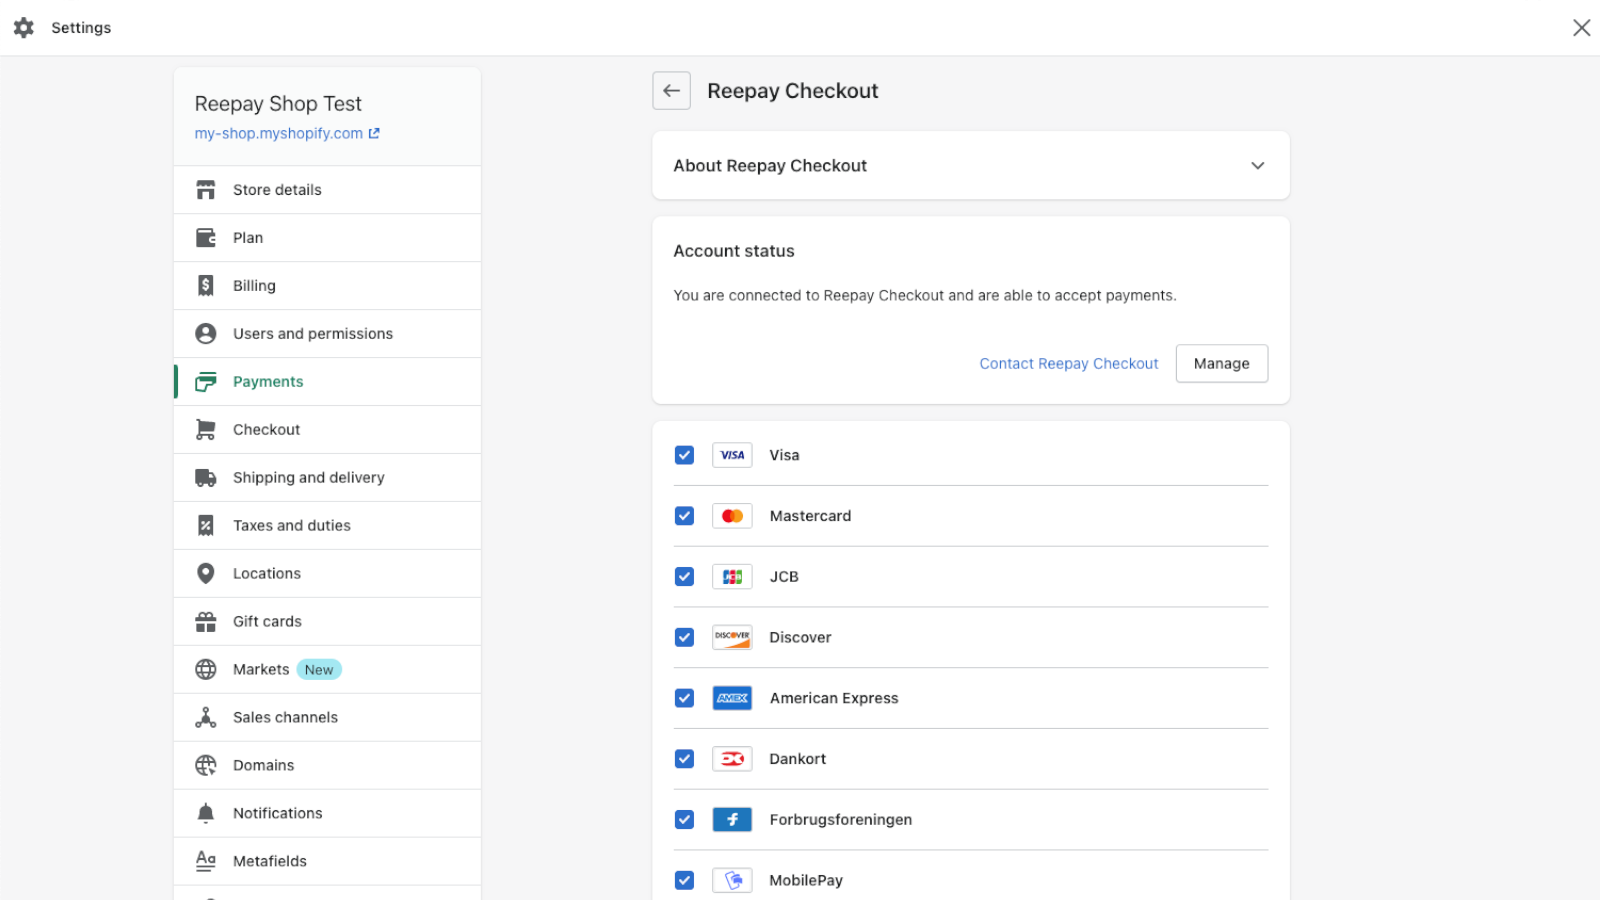Click the Metafields Aa icon
This screenshot has height=900, width=1600.
[x=206, y=862]
